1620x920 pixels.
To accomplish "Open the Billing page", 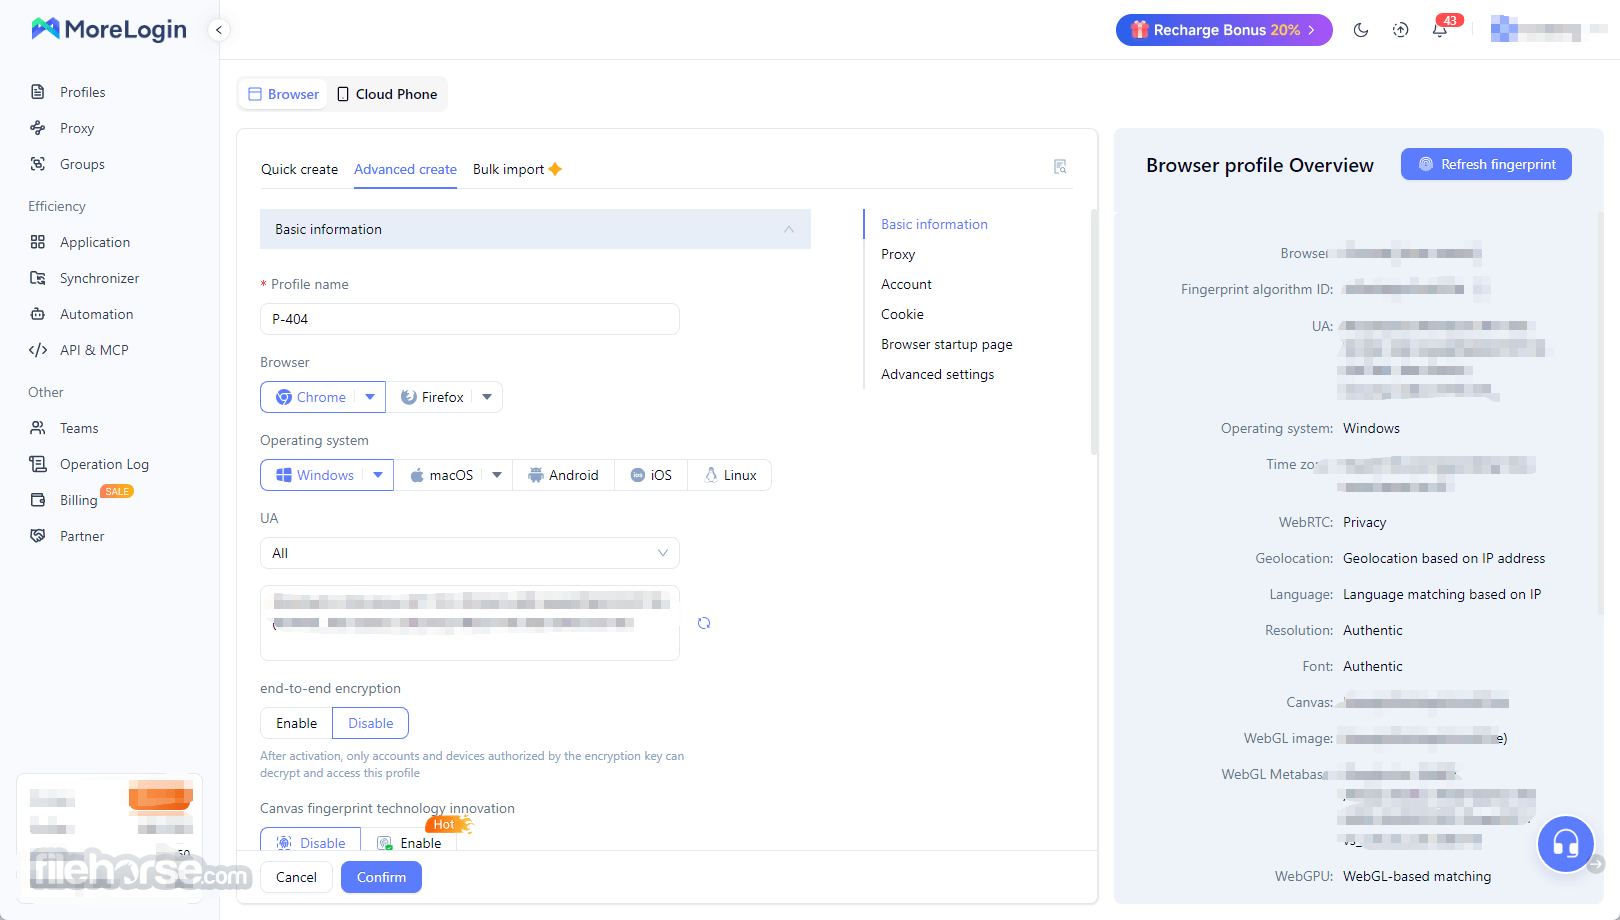I will [x=78, y=500].
